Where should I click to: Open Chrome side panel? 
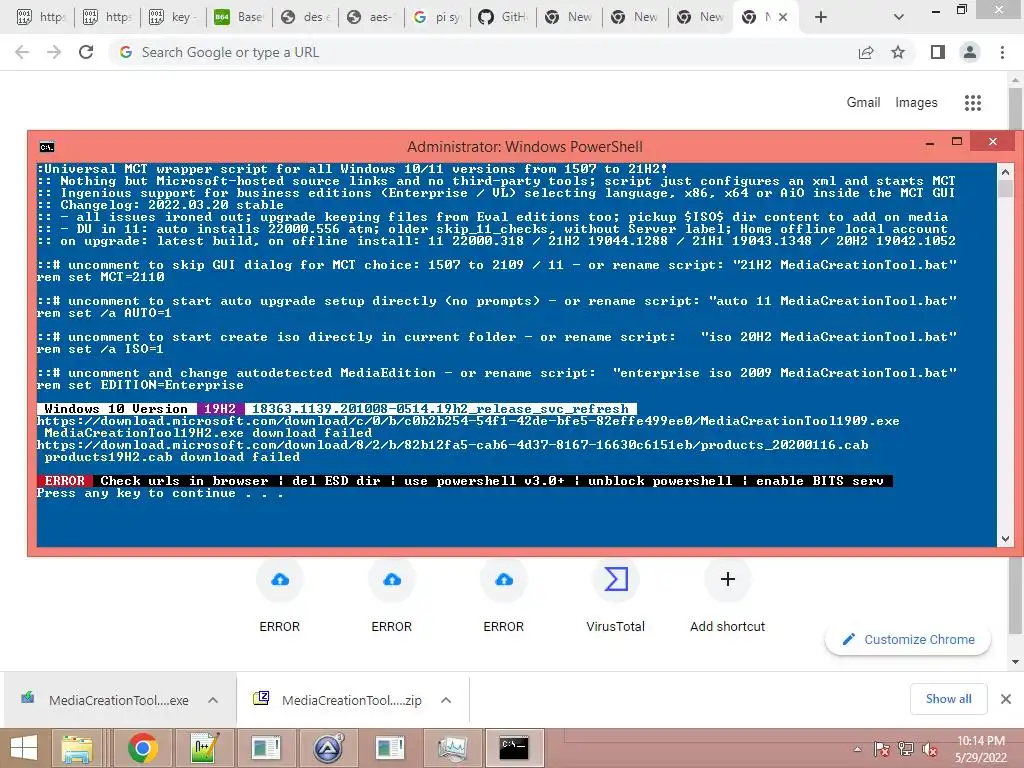(938, 52)
